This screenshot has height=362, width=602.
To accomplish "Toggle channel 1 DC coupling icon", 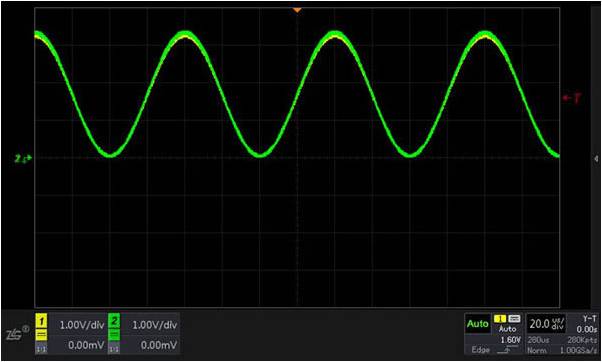I will 41,335.
